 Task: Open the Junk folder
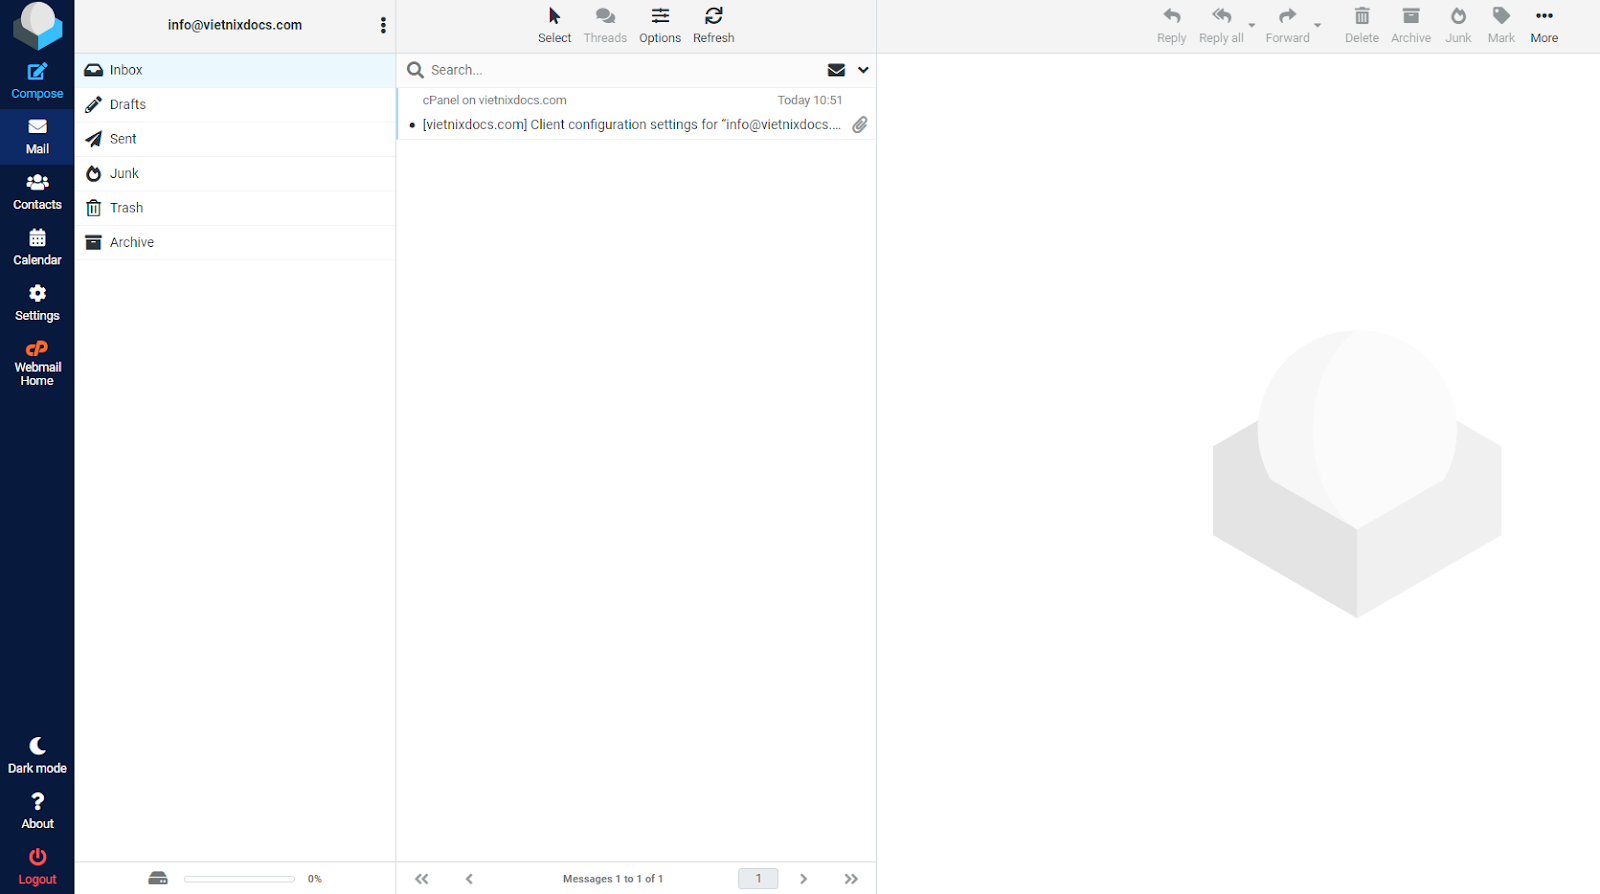[235, 173]
